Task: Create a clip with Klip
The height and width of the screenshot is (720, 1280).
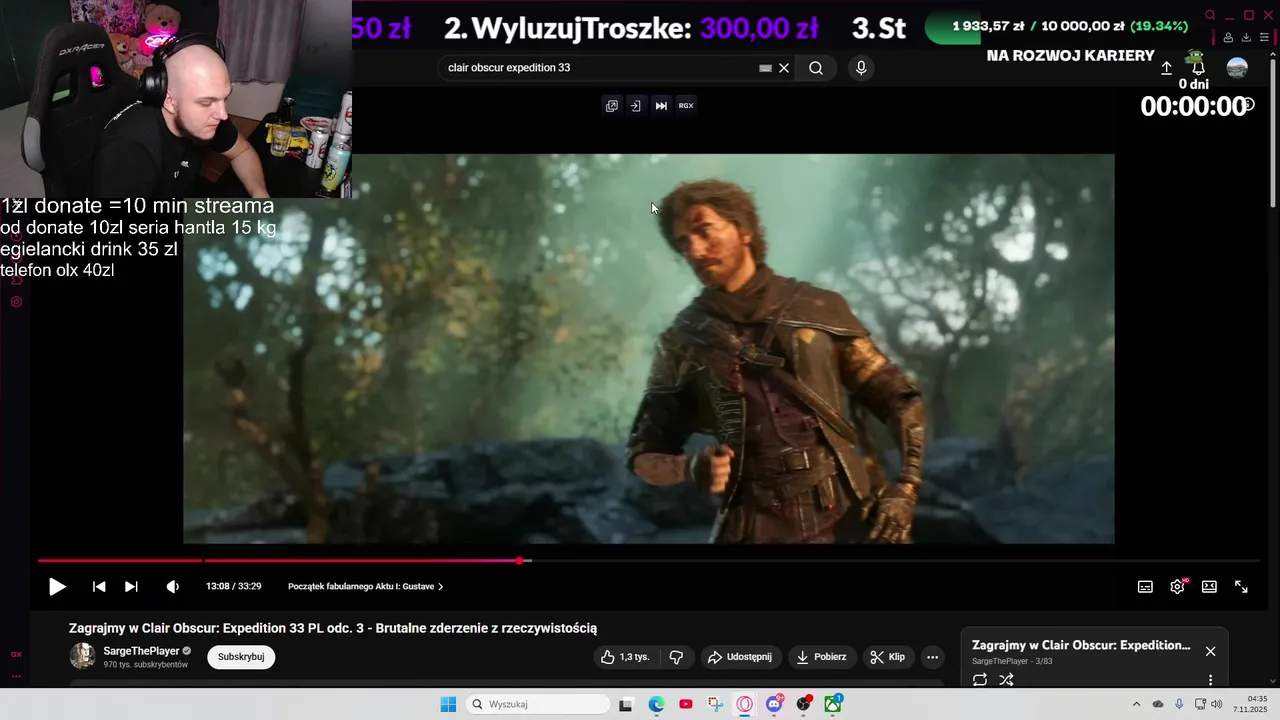Action: 888,657
